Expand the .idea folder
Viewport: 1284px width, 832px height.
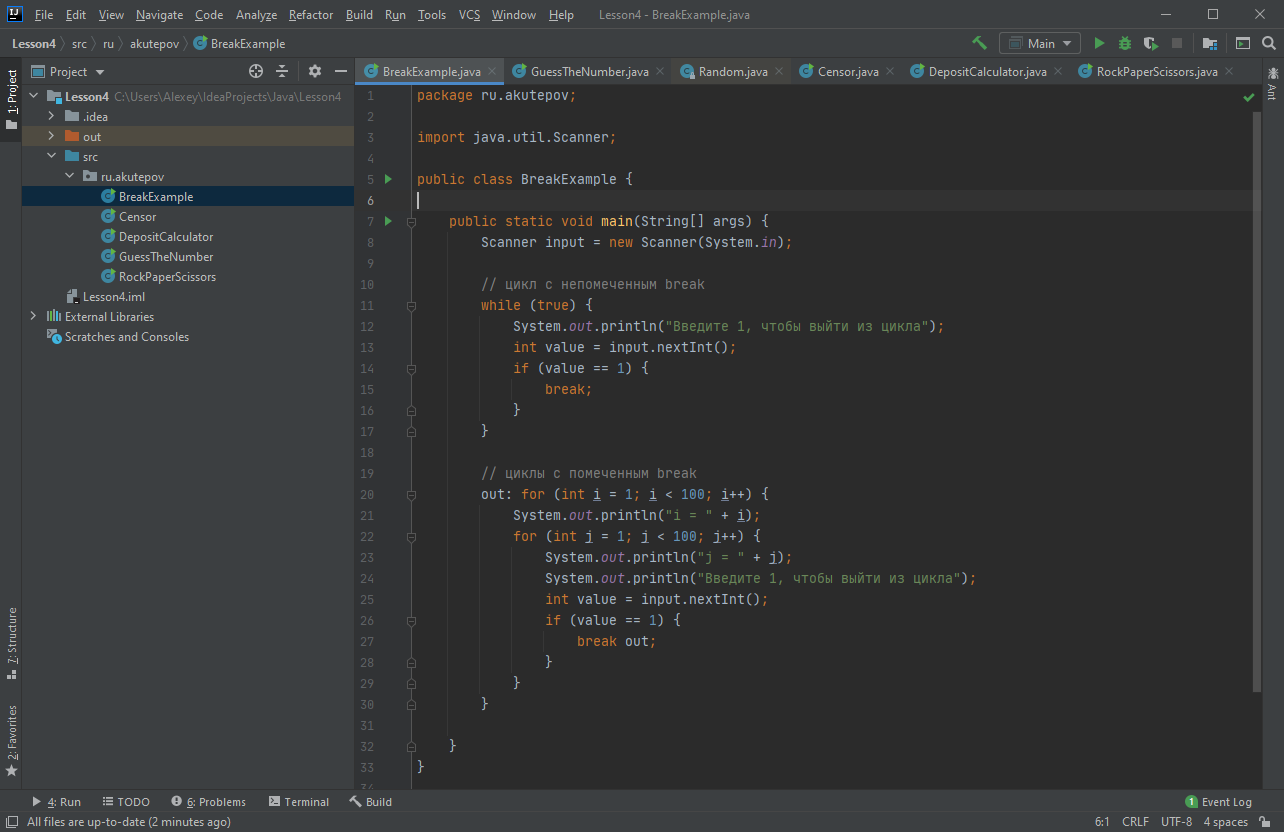(x=51, y=116)
